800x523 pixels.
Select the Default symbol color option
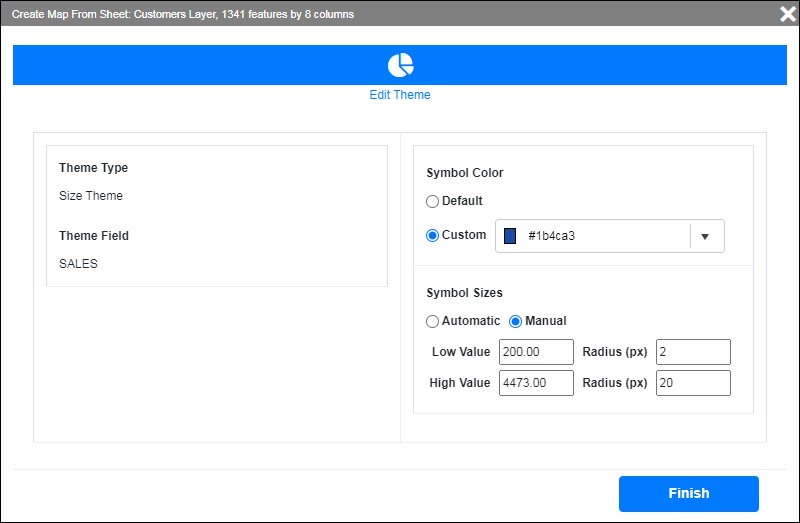point(432,201)
